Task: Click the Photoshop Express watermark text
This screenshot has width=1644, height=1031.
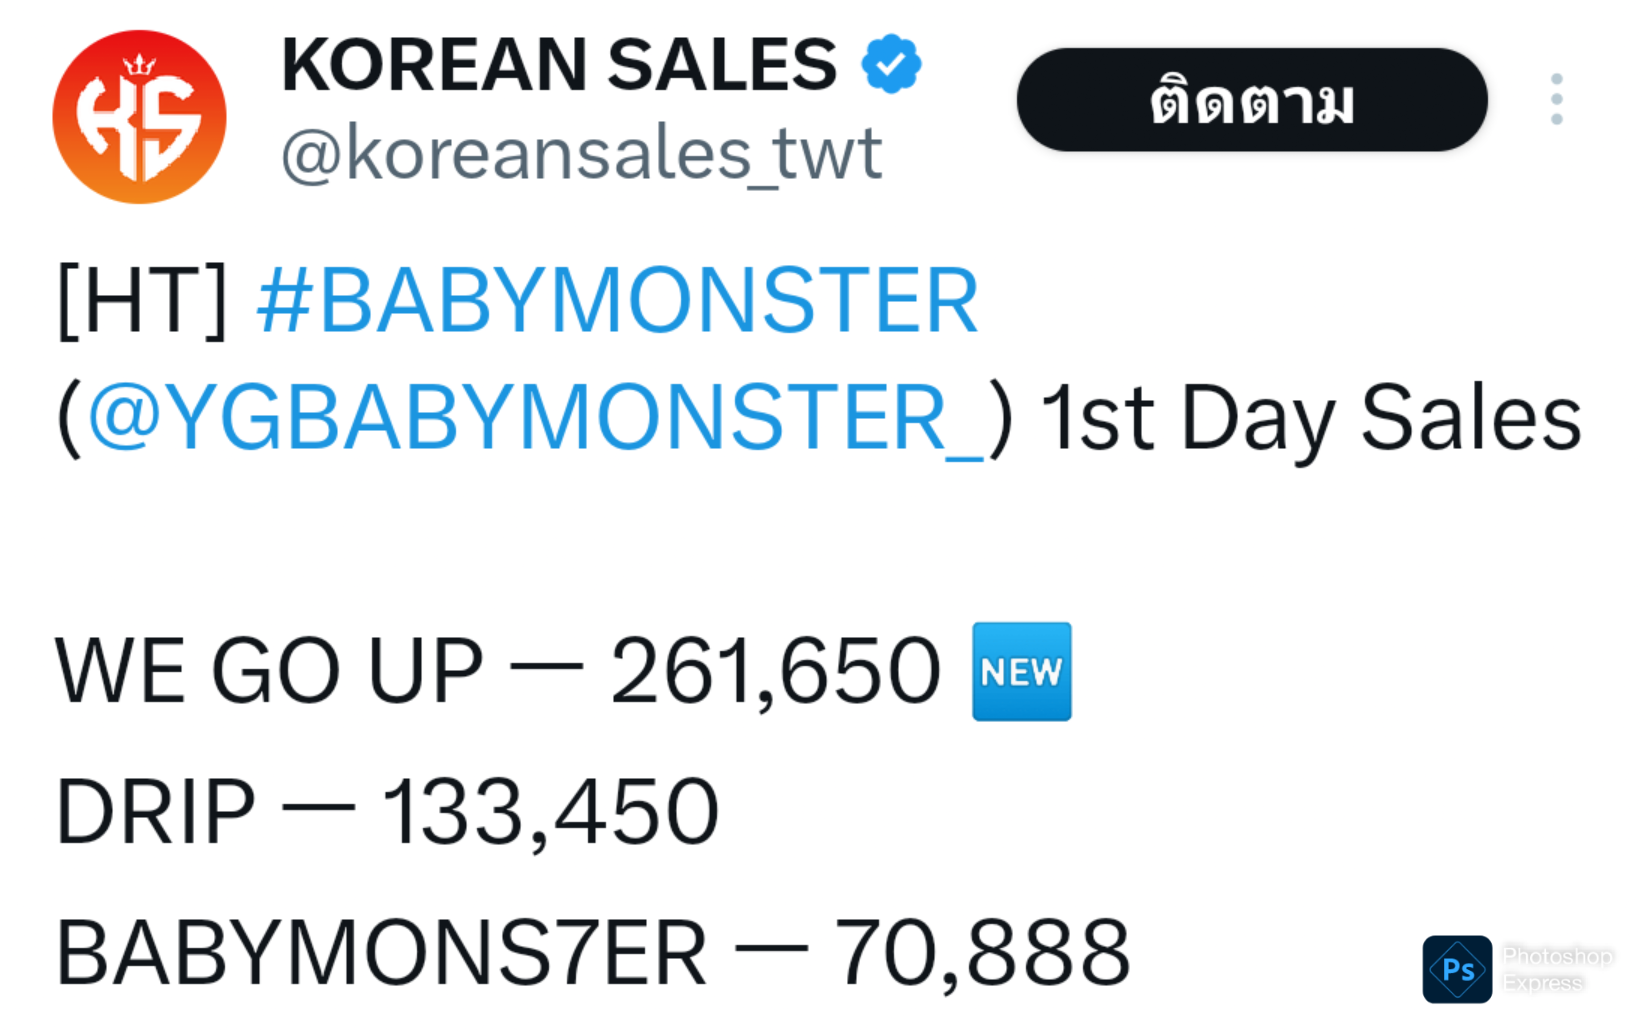Action: pyautogui.click(x=1556, y=969)
